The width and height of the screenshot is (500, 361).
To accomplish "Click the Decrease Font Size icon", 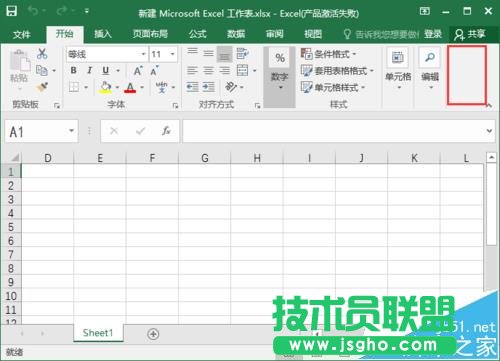I will pyautogui.click(x=154, y=71).
